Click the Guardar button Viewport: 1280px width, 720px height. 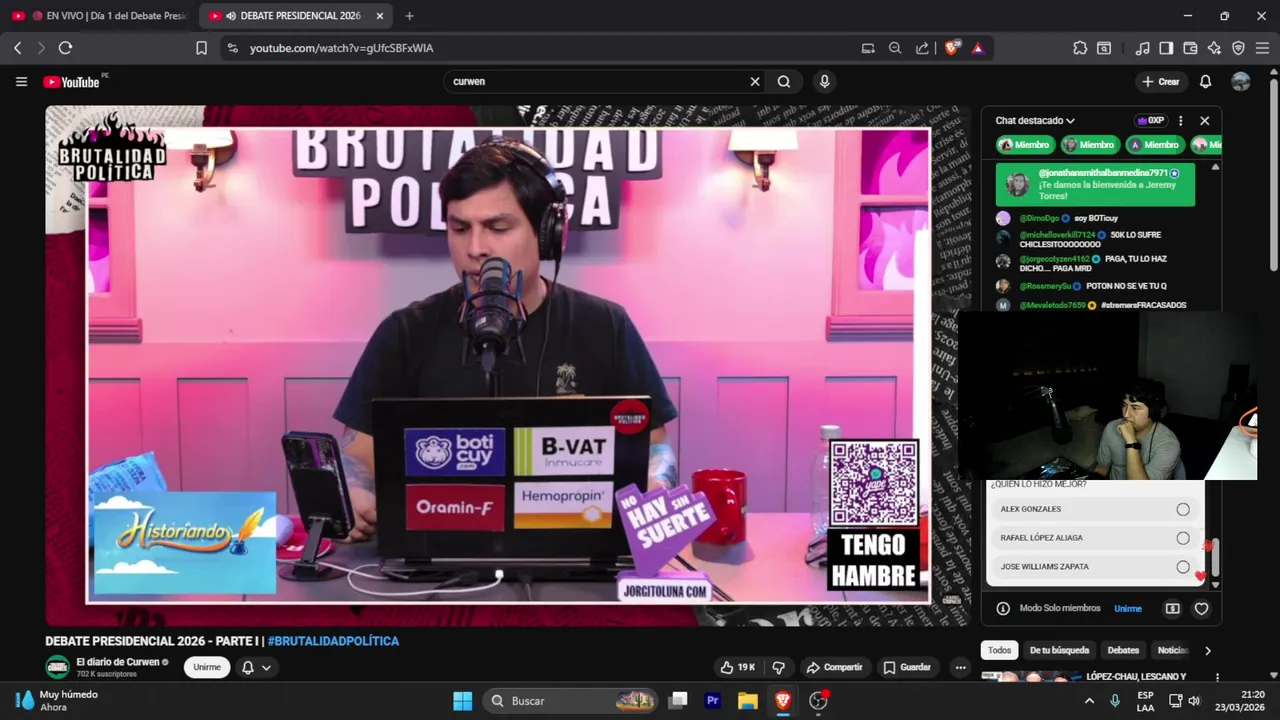(x=907, y=667)
